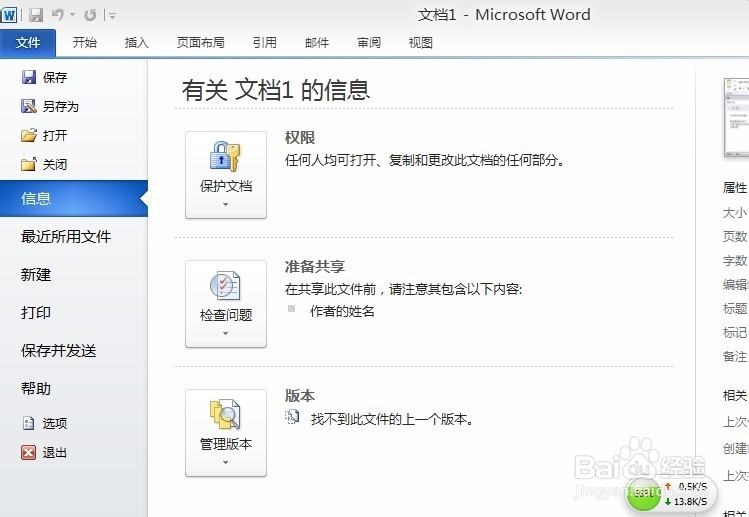Click the Redo icon in quick access toolbar
The image size is (749, 517).
90,15
